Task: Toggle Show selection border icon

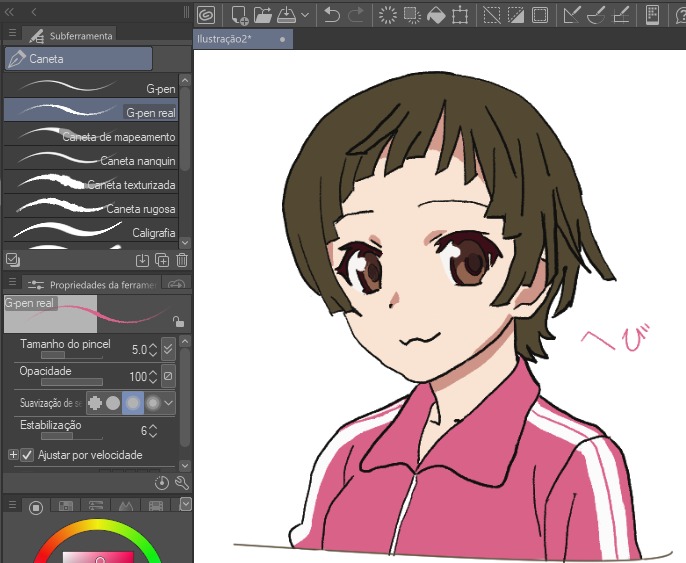Action: coord(540,15)
